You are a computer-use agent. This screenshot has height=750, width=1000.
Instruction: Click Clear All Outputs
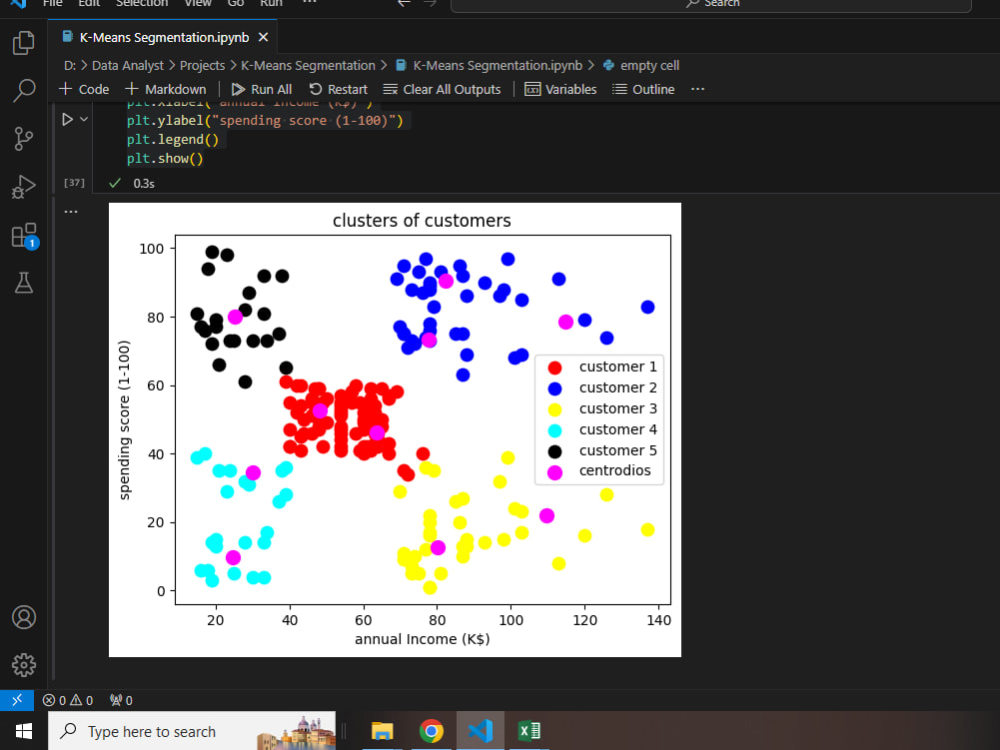pyautogui.click(x=442, y=89)
